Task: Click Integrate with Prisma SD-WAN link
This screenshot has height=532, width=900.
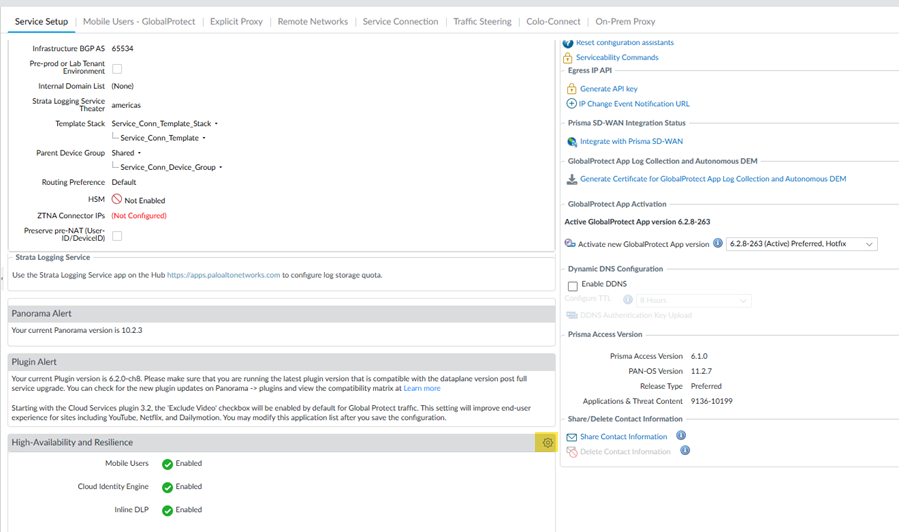Action: [631, 141]
